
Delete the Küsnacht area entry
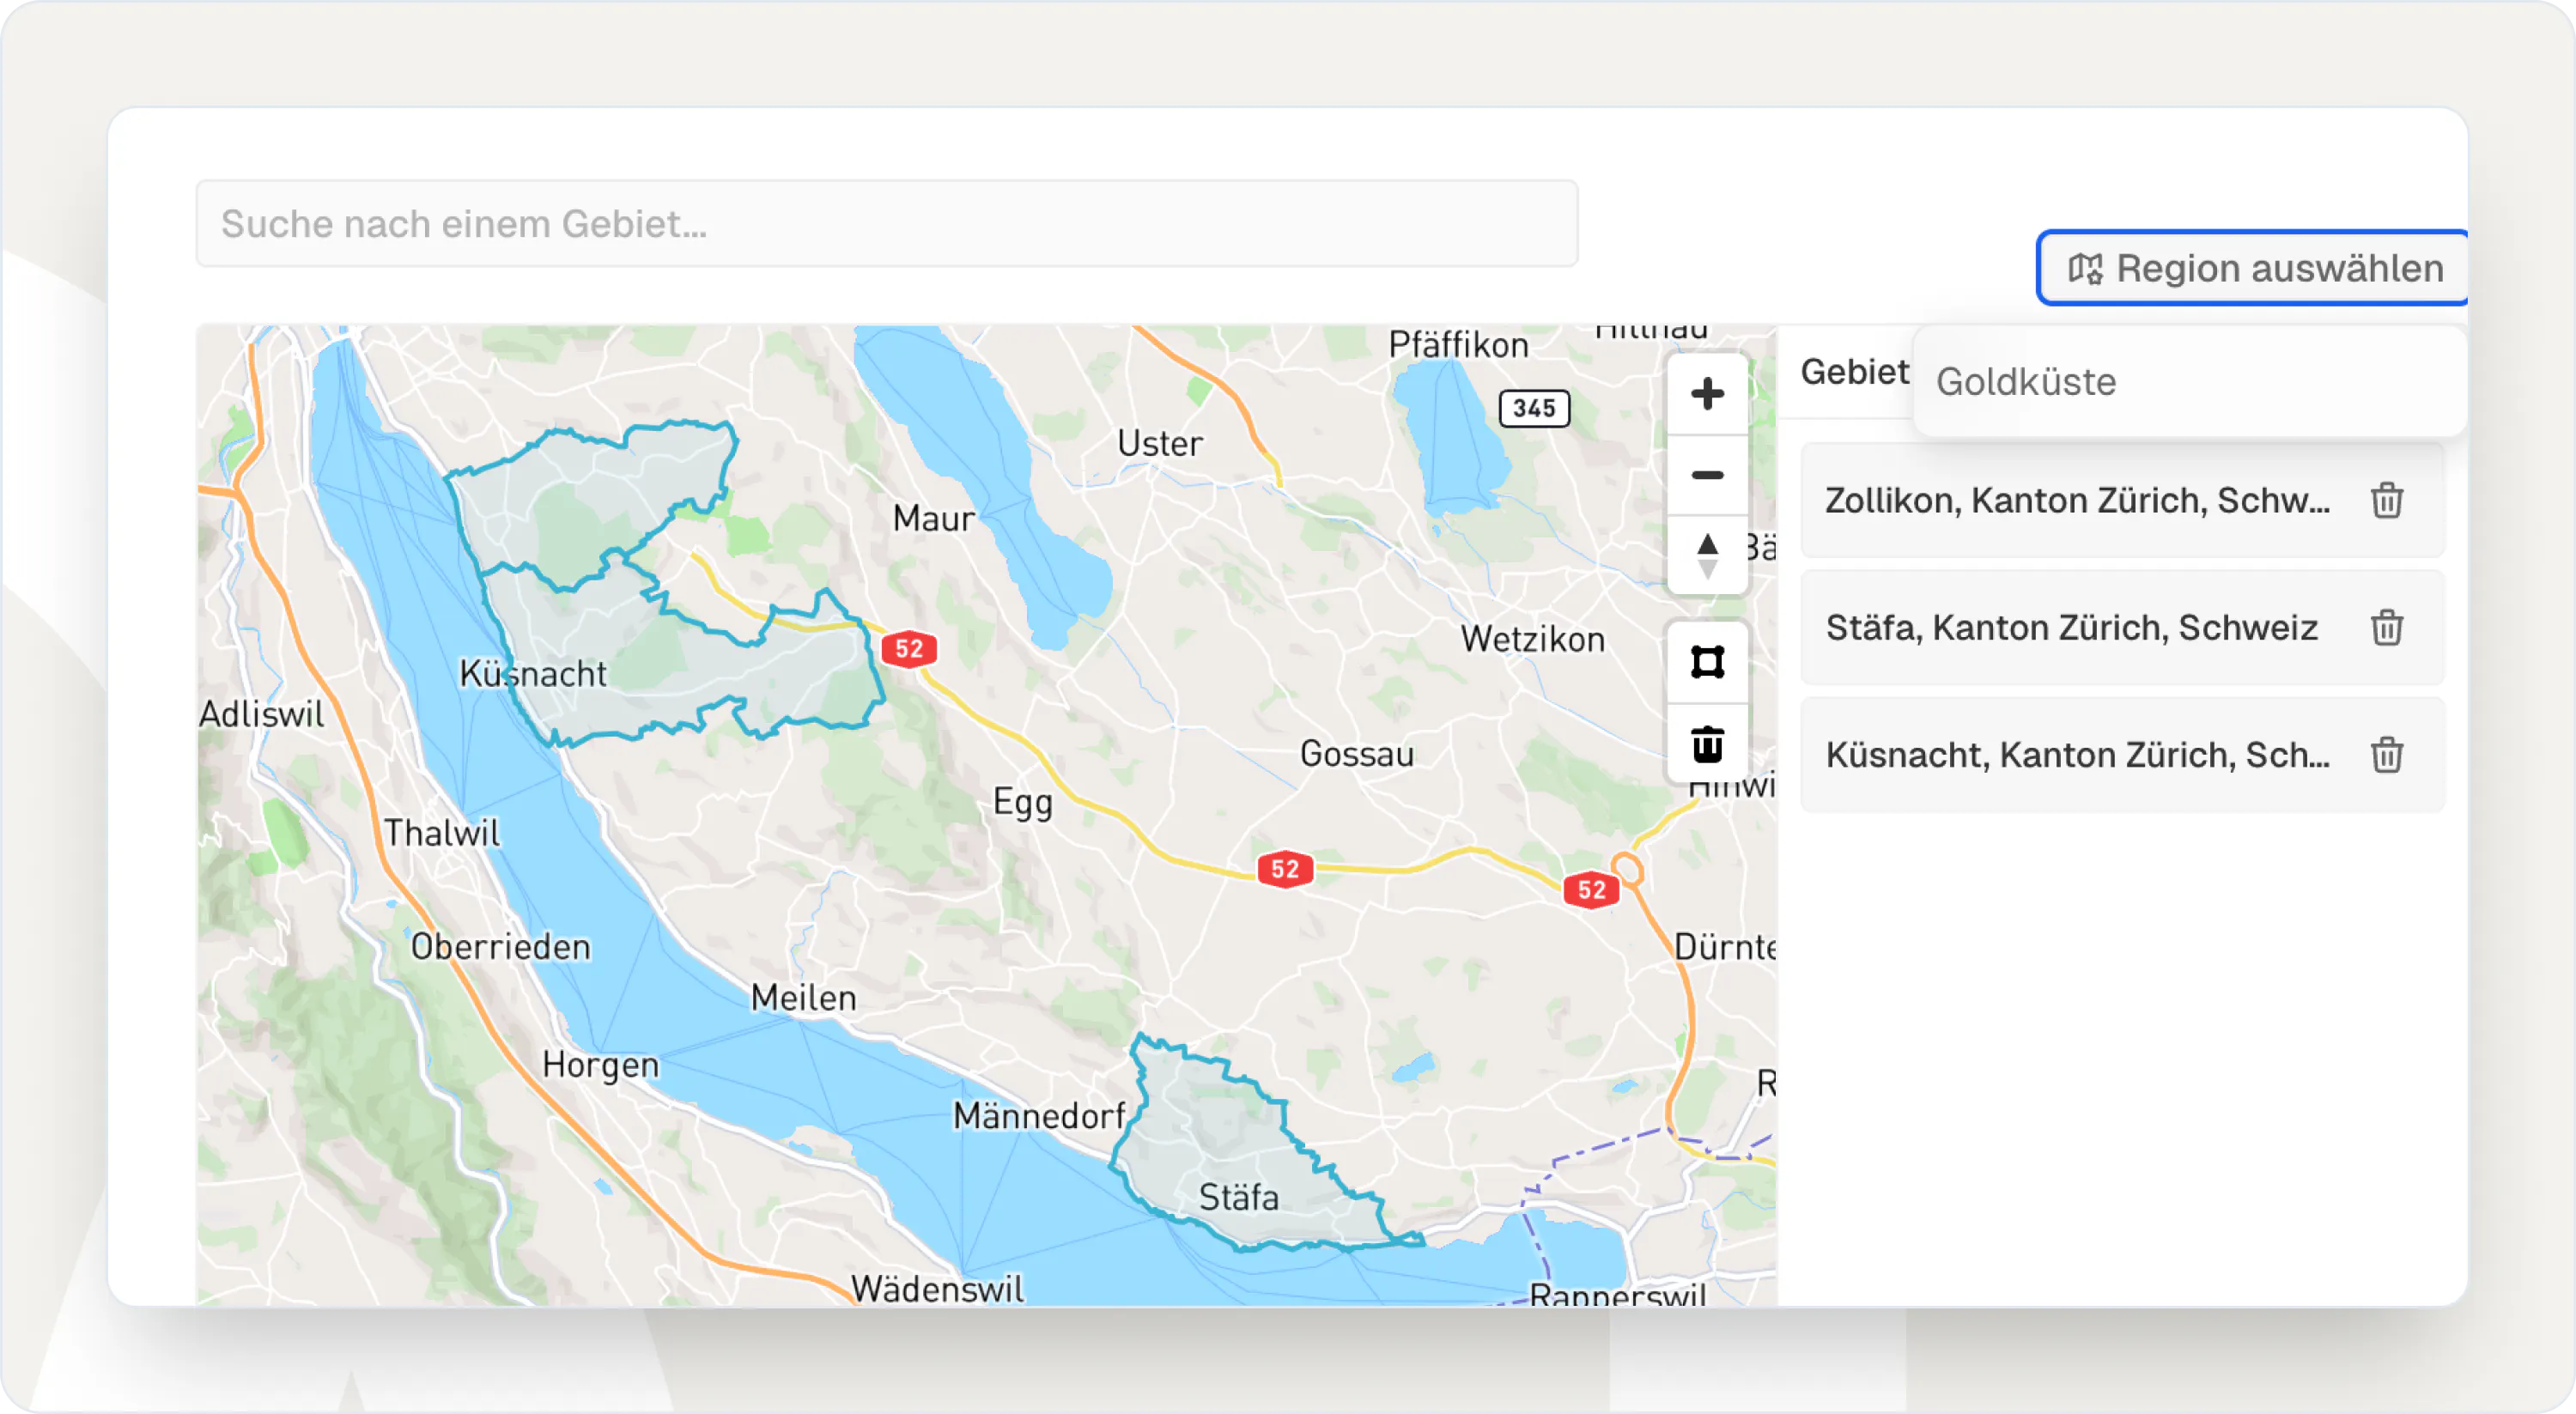pos(2386,755)
